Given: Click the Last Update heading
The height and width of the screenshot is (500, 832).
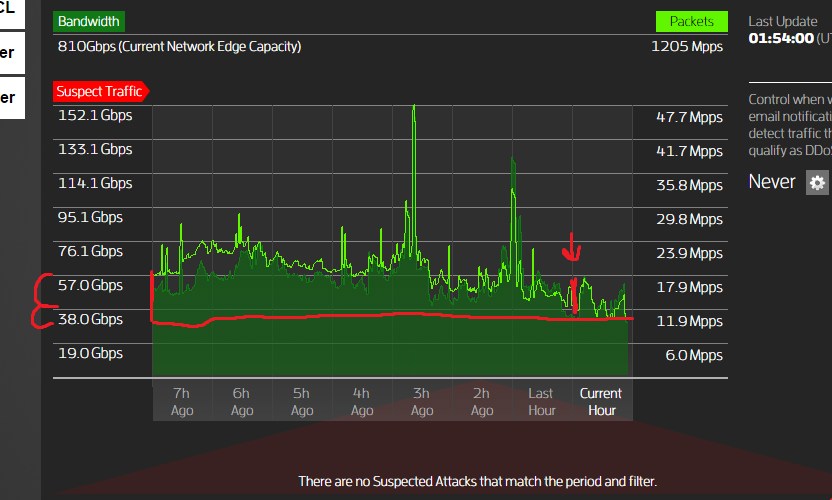Looking at the screenshot, I should 783,22.
